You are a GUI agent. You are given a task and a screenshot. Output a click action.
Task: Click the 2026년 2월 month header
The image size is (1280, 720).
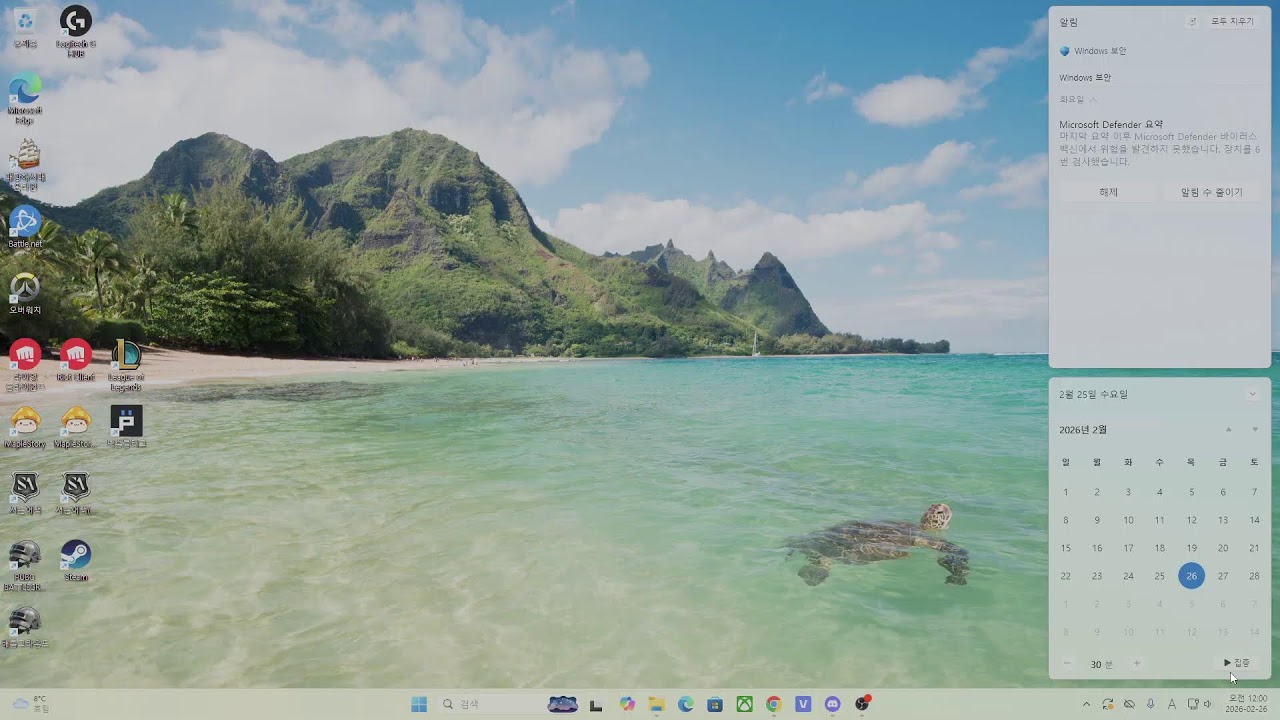tap(1083, 430)
